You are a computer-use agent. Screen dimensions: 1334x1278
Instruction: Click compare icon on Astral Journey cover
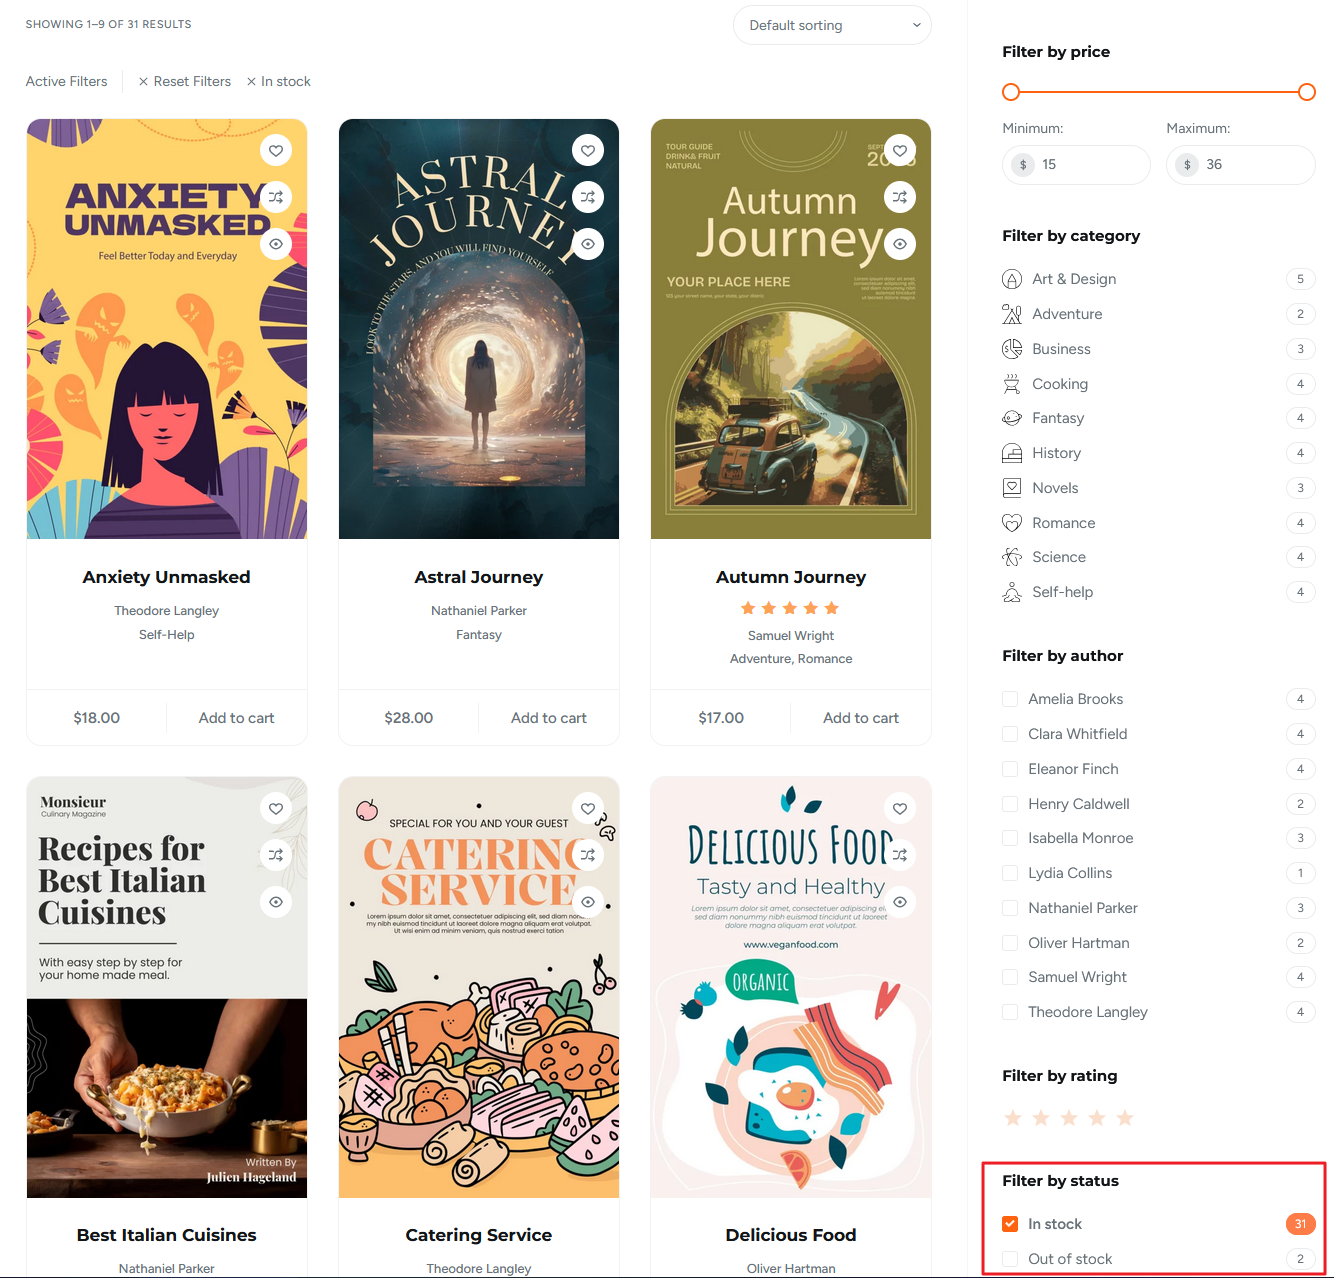[588, 197]
